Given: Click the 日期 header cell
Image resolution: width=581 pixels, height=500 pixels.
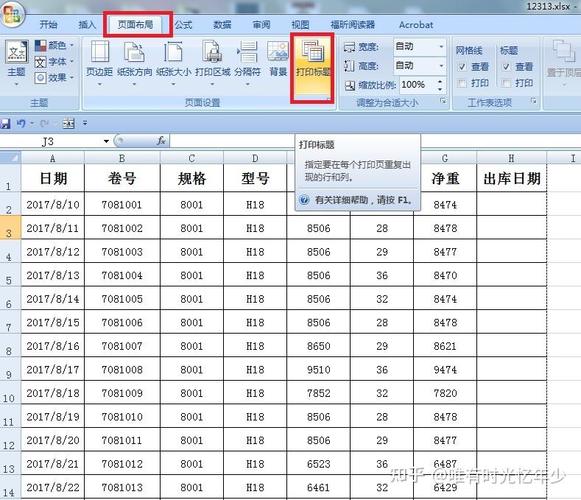Looking at the screenshot, I should 53,178.
